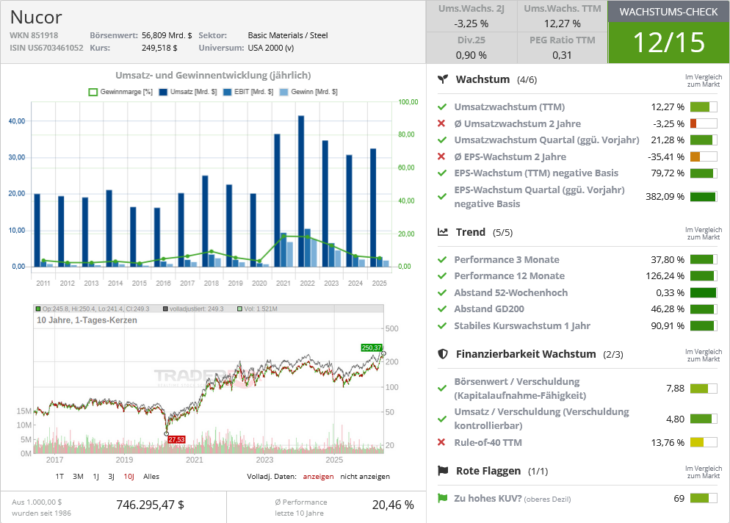Select the 3M chart time range

click(78, 476)
